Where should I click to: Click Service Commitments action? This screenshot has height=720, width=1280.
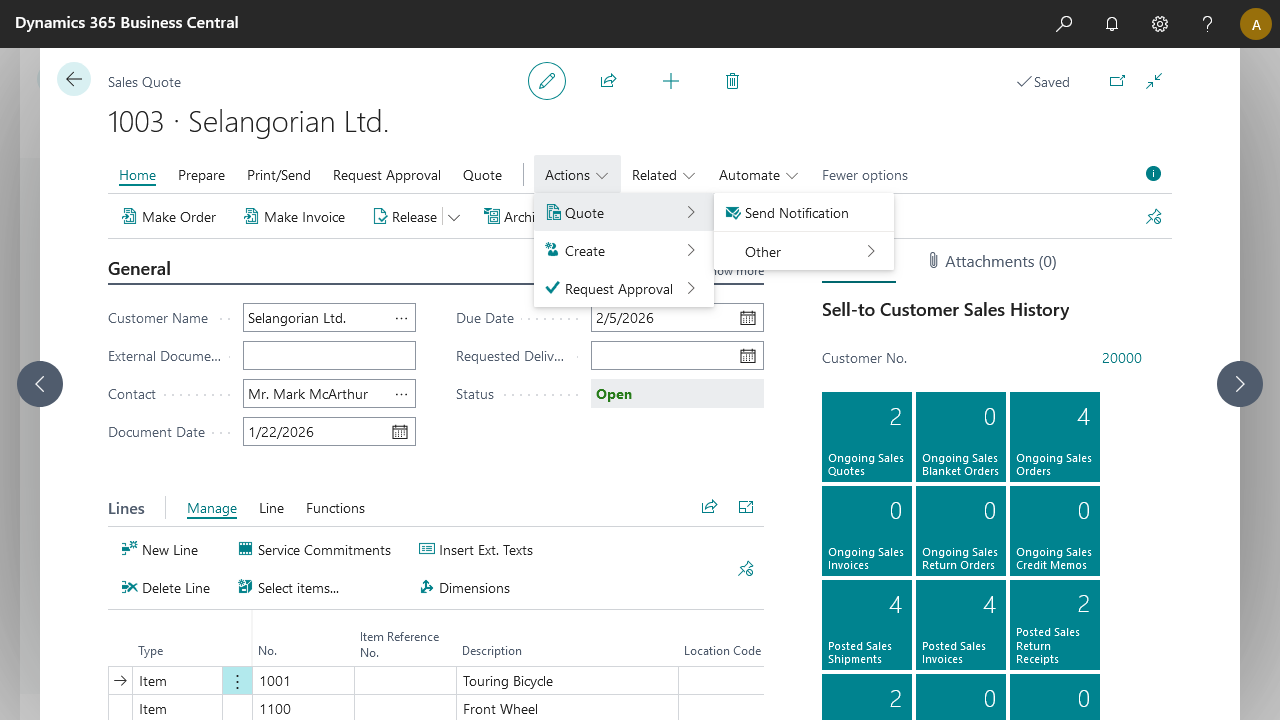click(314, 550)
